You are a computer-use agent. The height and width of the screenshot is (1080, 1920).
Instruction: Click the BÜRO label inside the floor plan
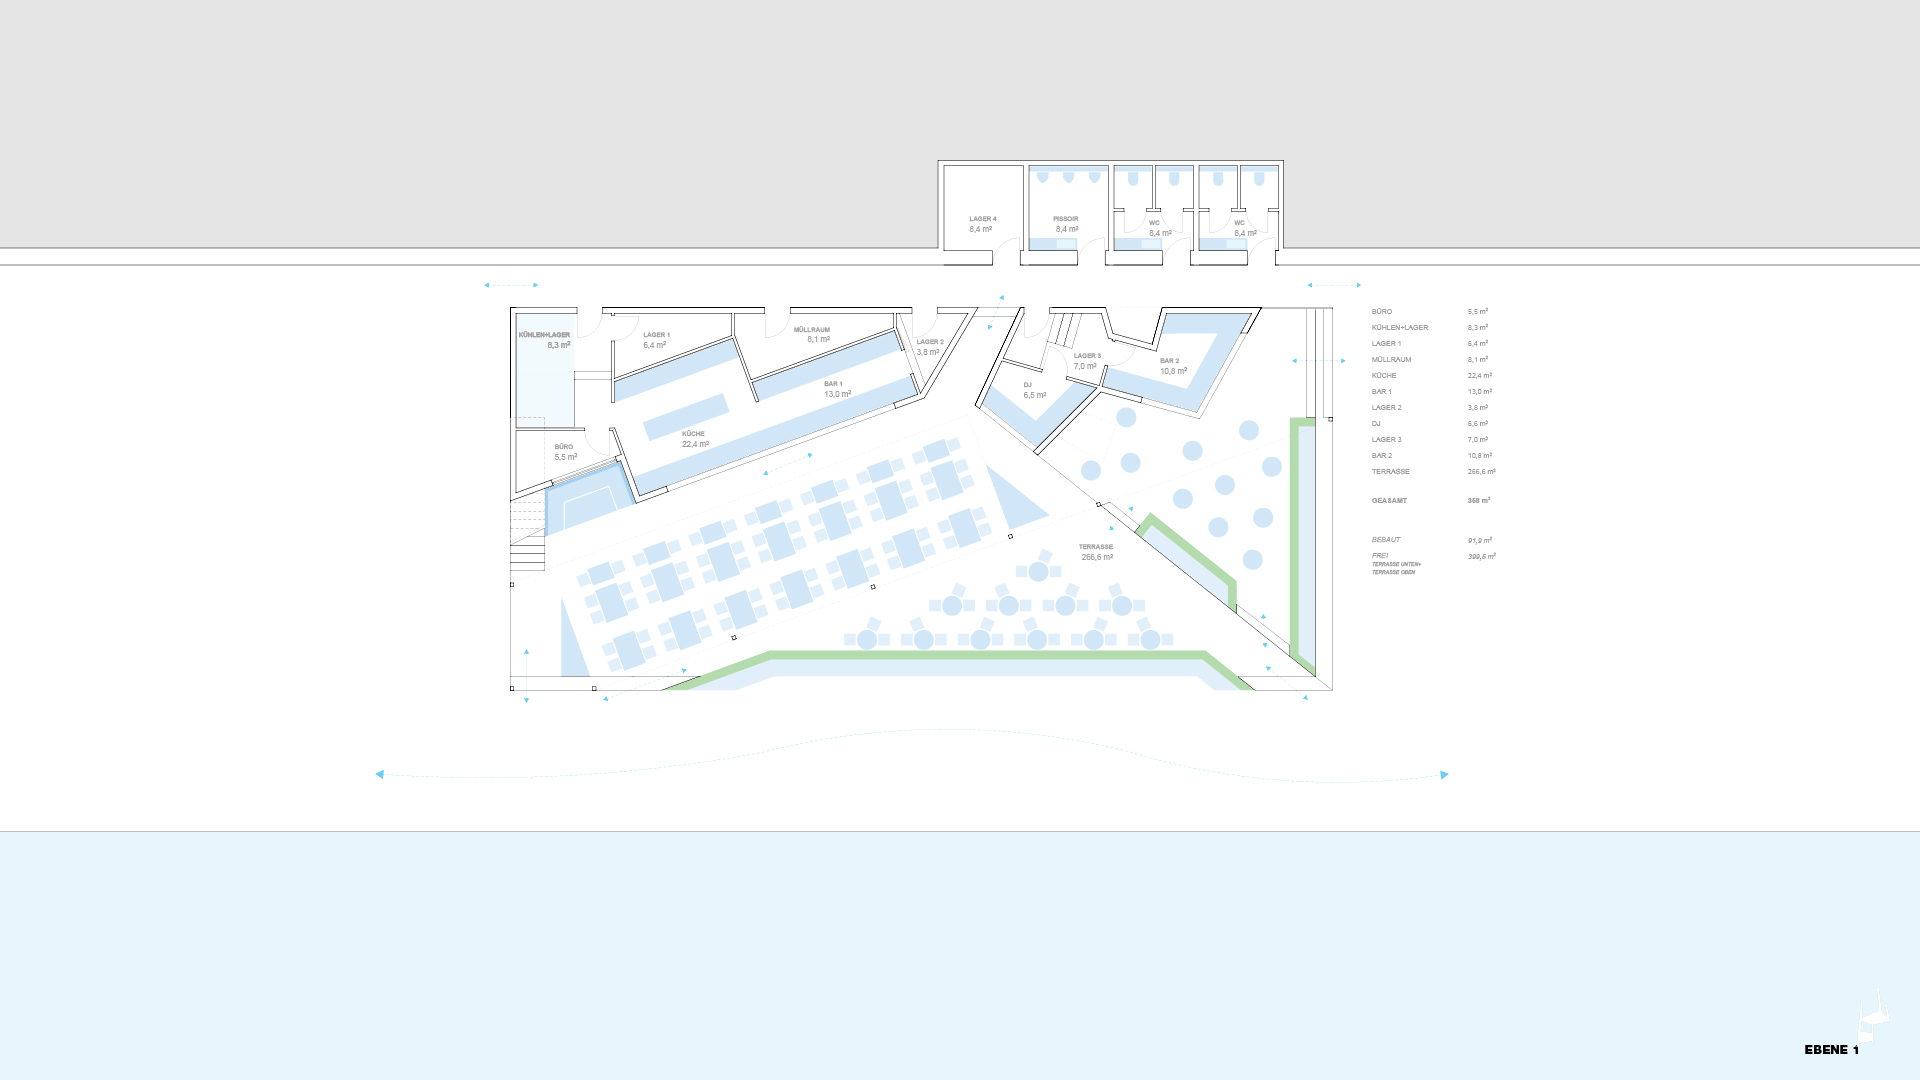564,447
